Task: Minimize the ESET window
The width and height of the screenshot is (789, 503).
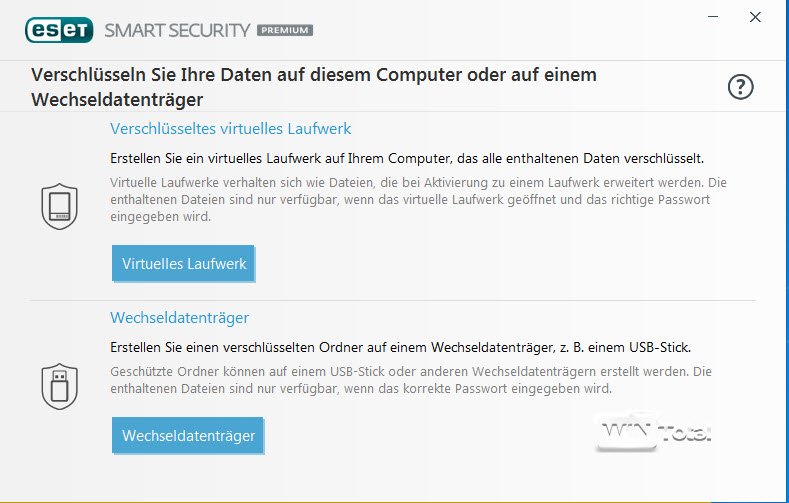Action: [712, 17]
